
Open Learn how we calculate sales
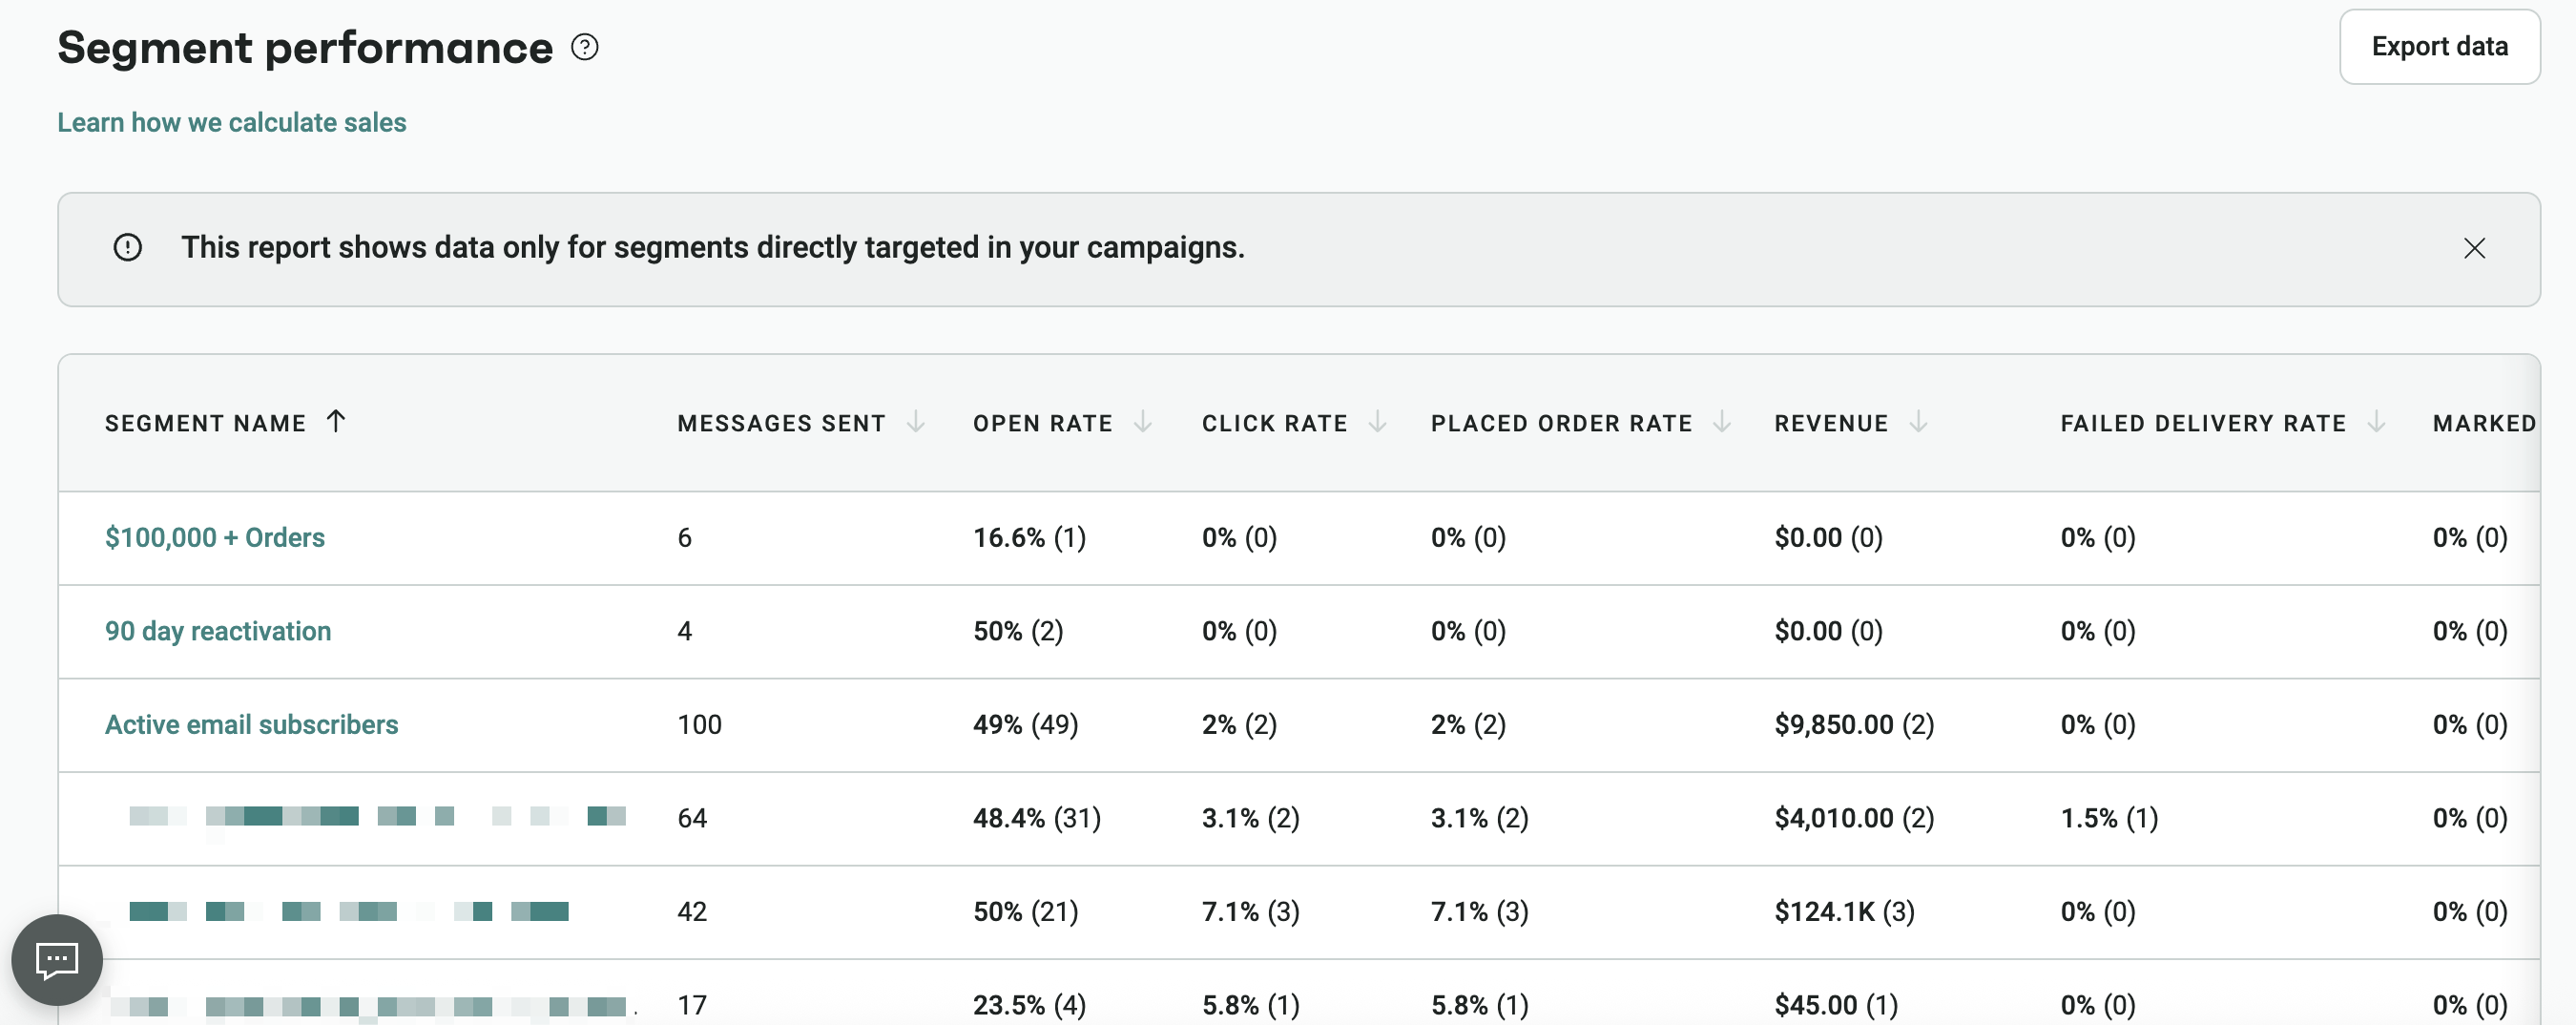(232, 122)
